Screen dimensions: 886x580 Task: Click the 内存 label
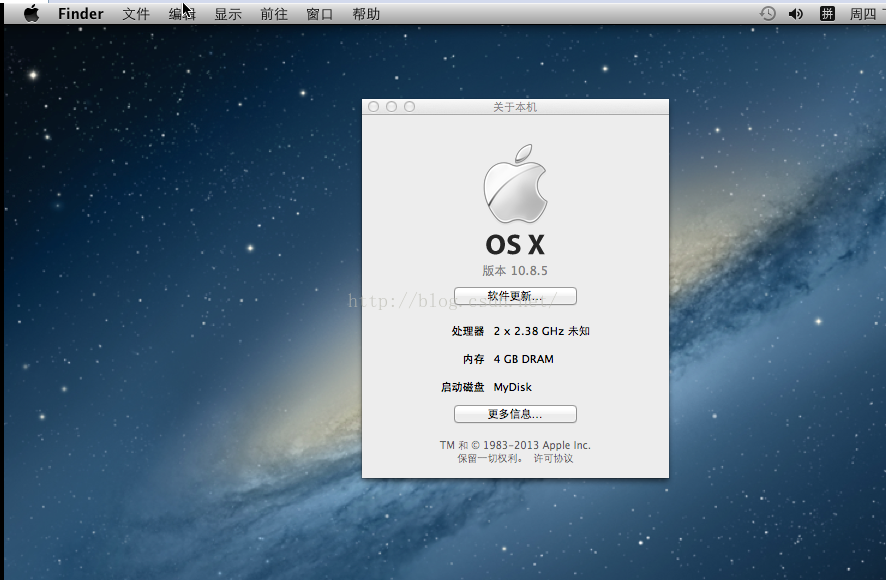tap(474, 359)
